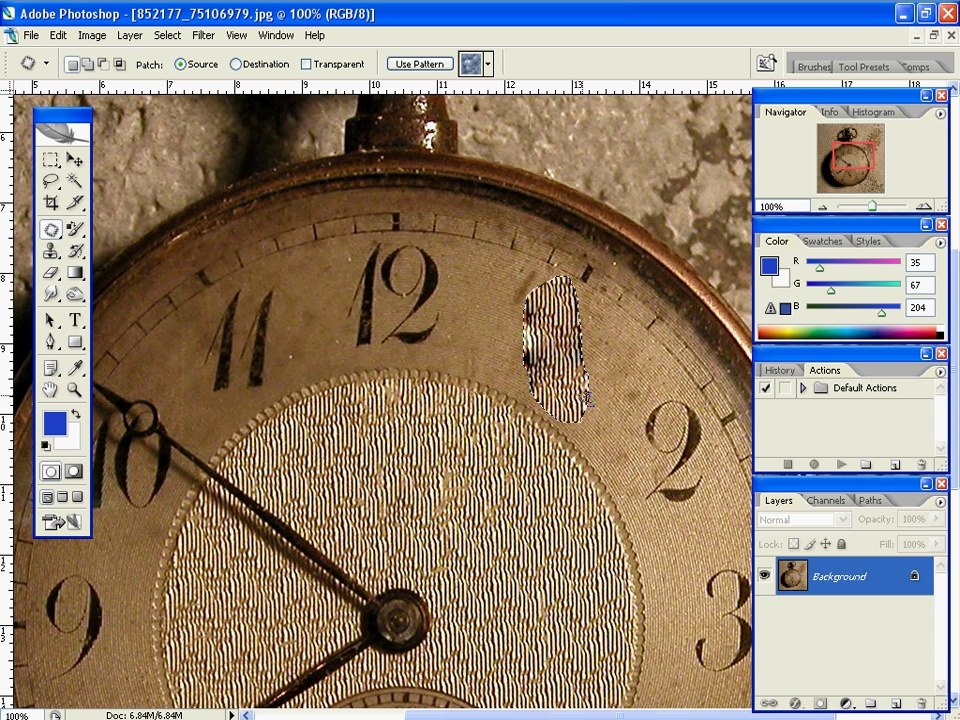Select the Slice tool
960x720 pixels.
(x=75, y=202)
